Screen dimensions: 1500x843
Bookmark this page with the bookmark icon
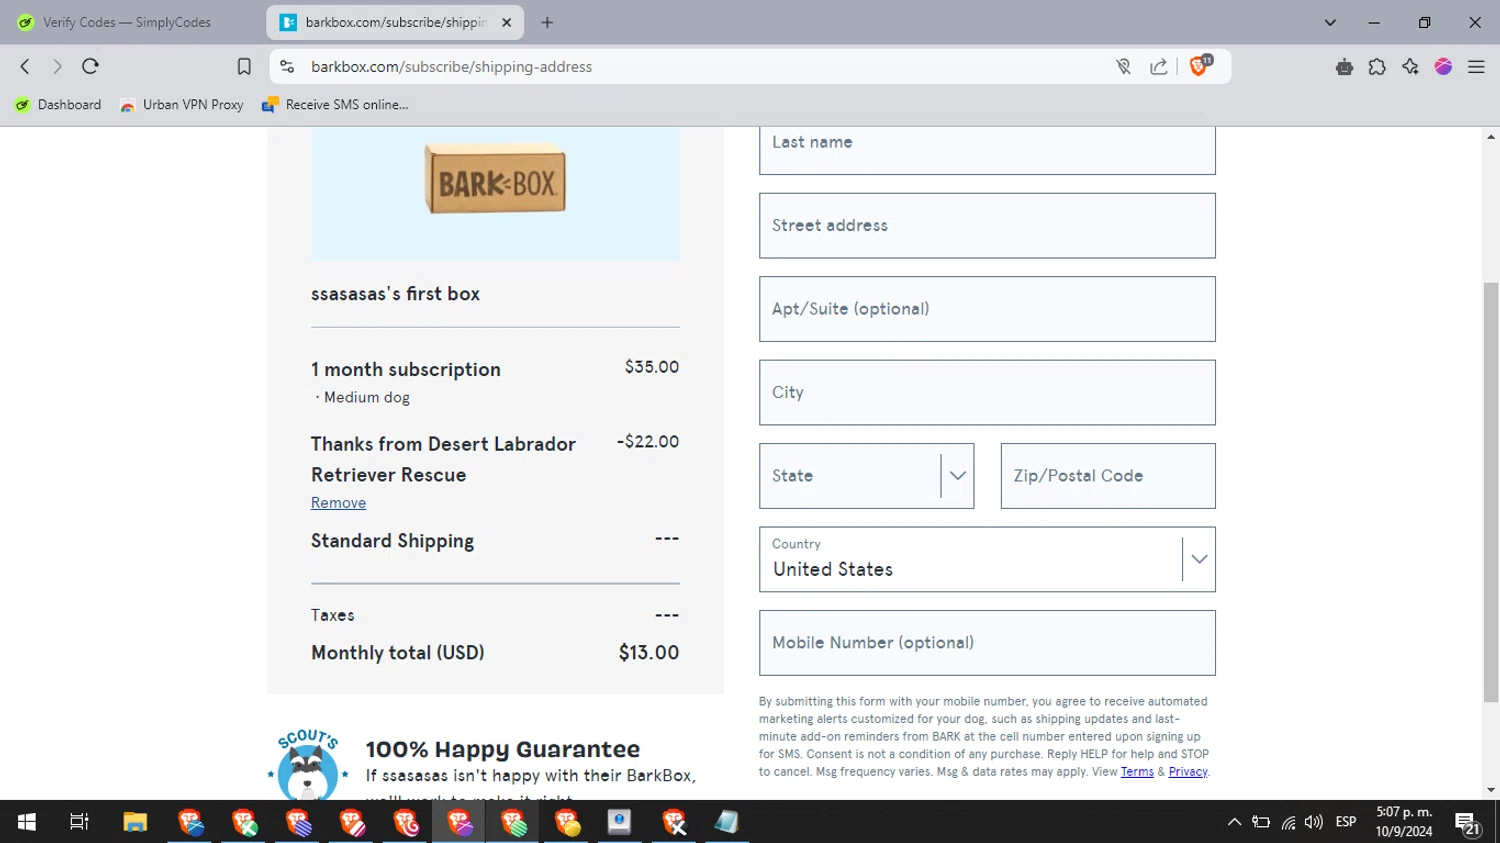coord(244,66)
